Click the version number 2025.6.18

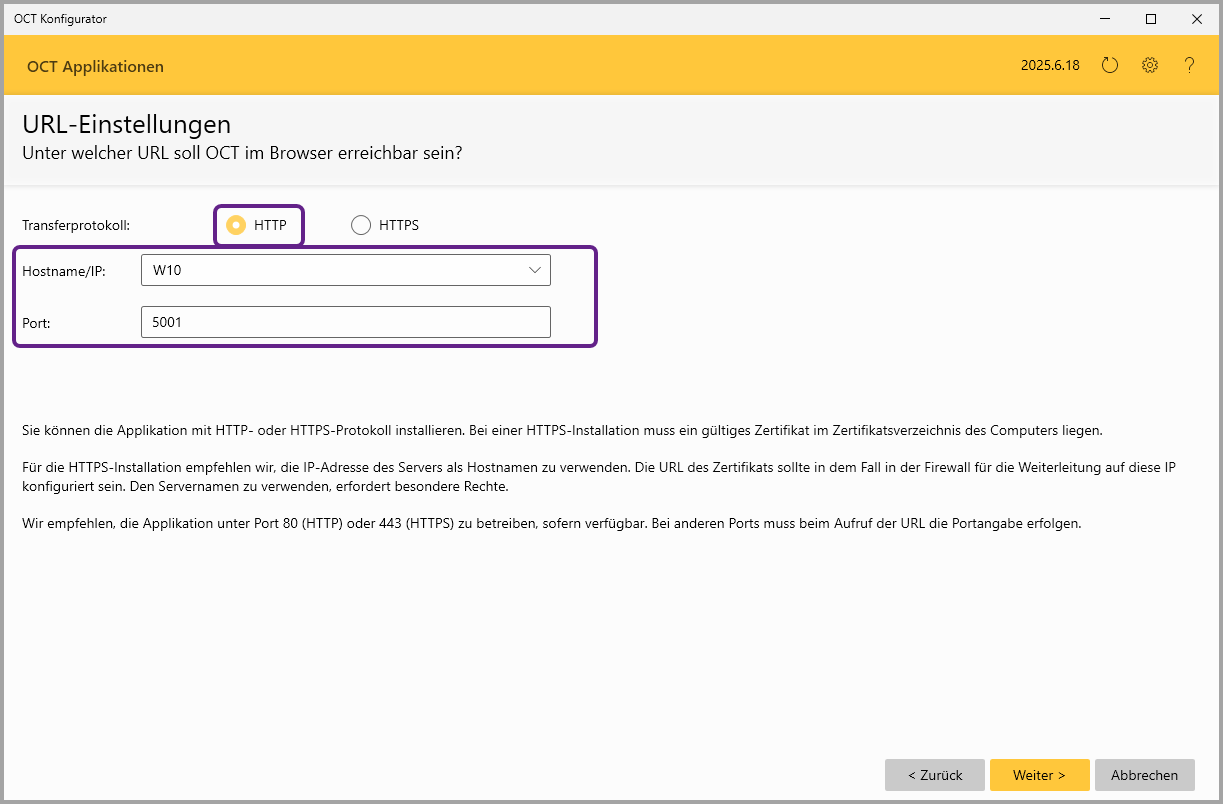tap(1050, 66)
